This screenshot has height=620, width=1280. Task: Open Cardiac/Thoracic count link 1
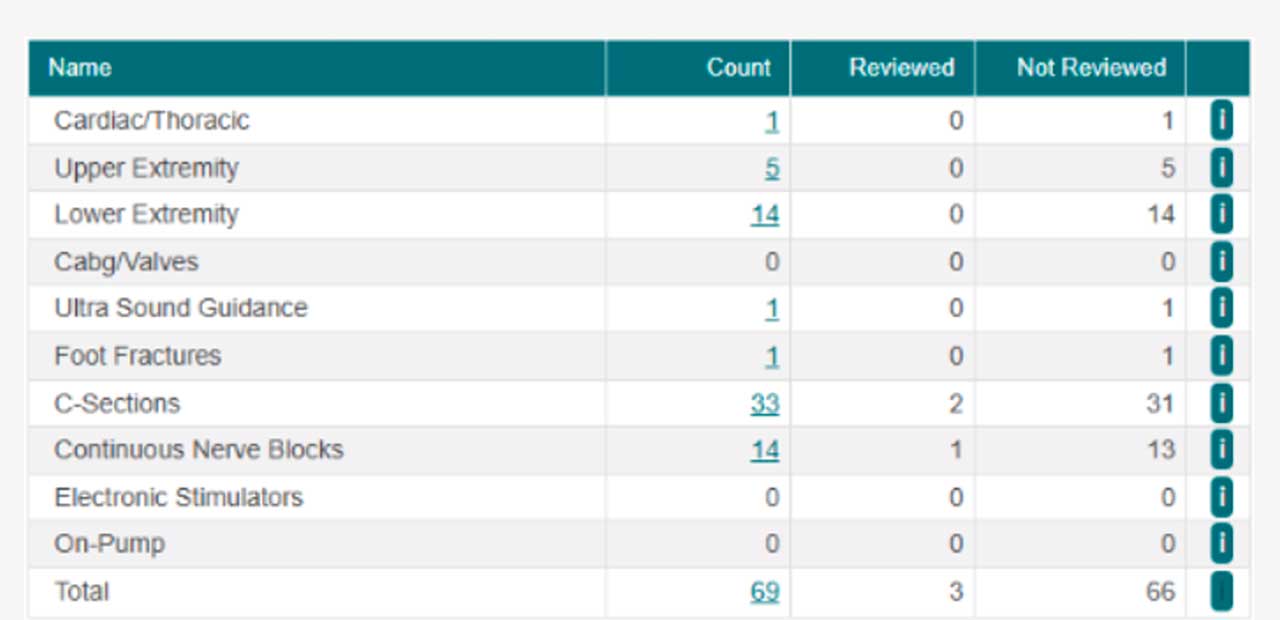pyautogui.click(x=772, y=122)
